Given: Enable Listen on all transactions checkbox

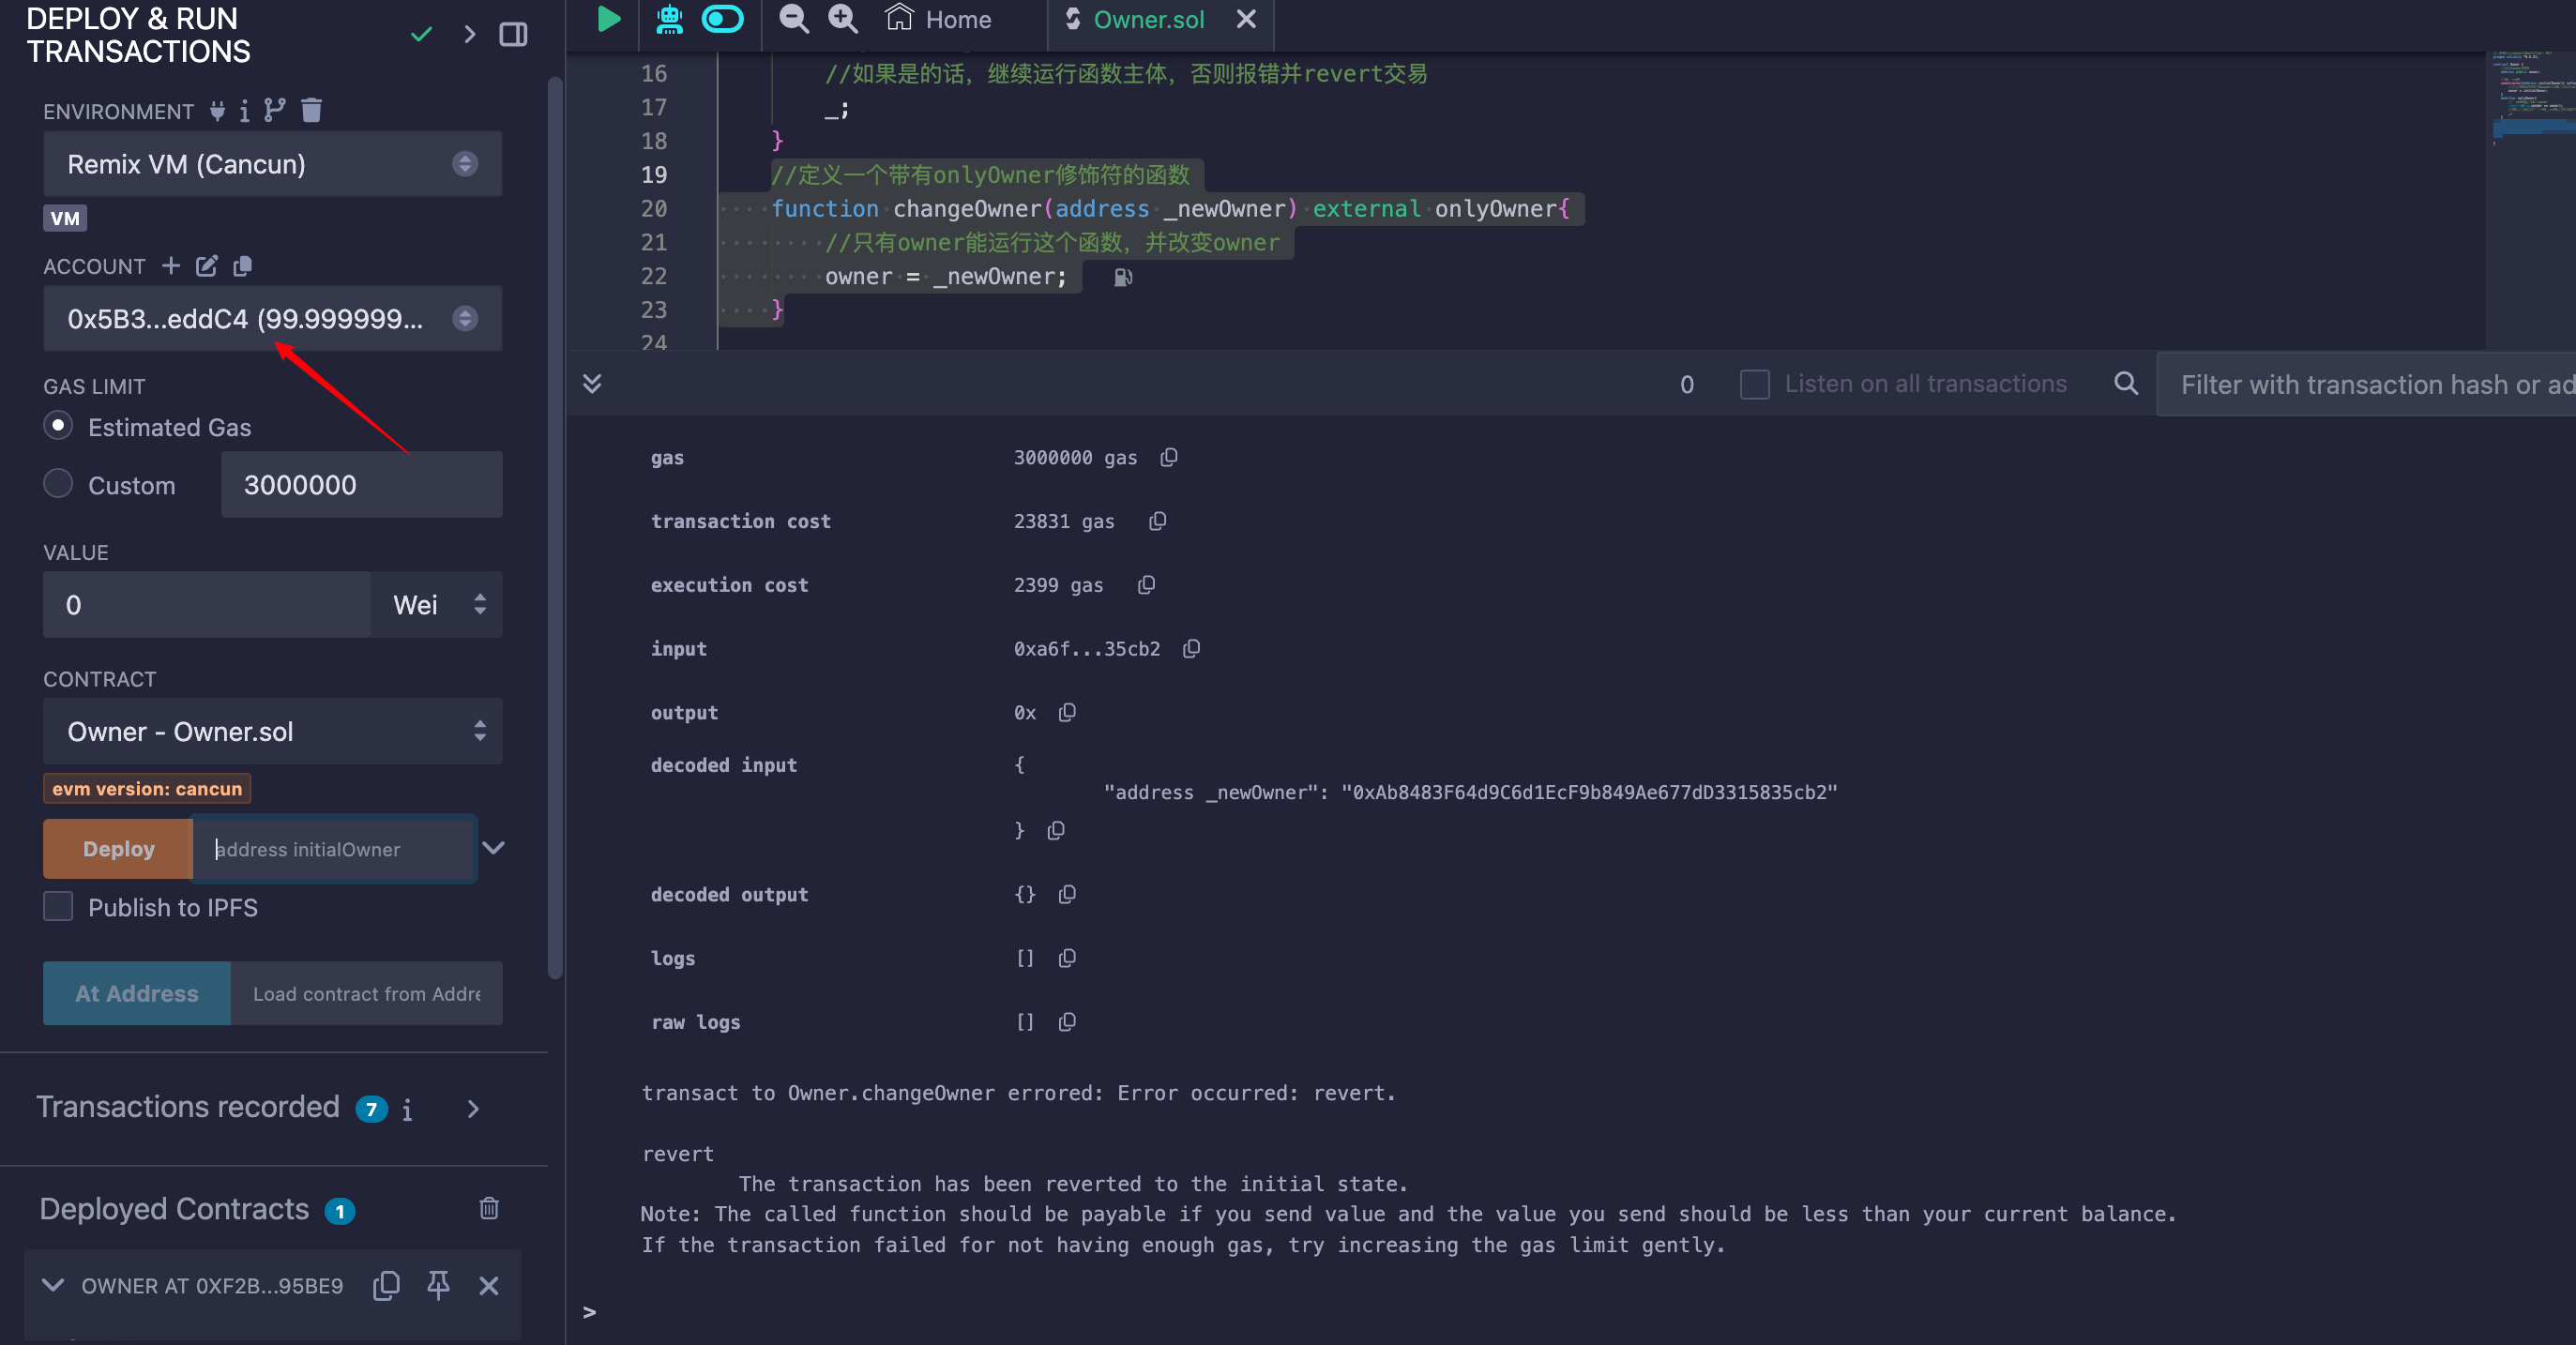Looking at the screenshot, I should pyautogui.click(x=1754, y=384).
